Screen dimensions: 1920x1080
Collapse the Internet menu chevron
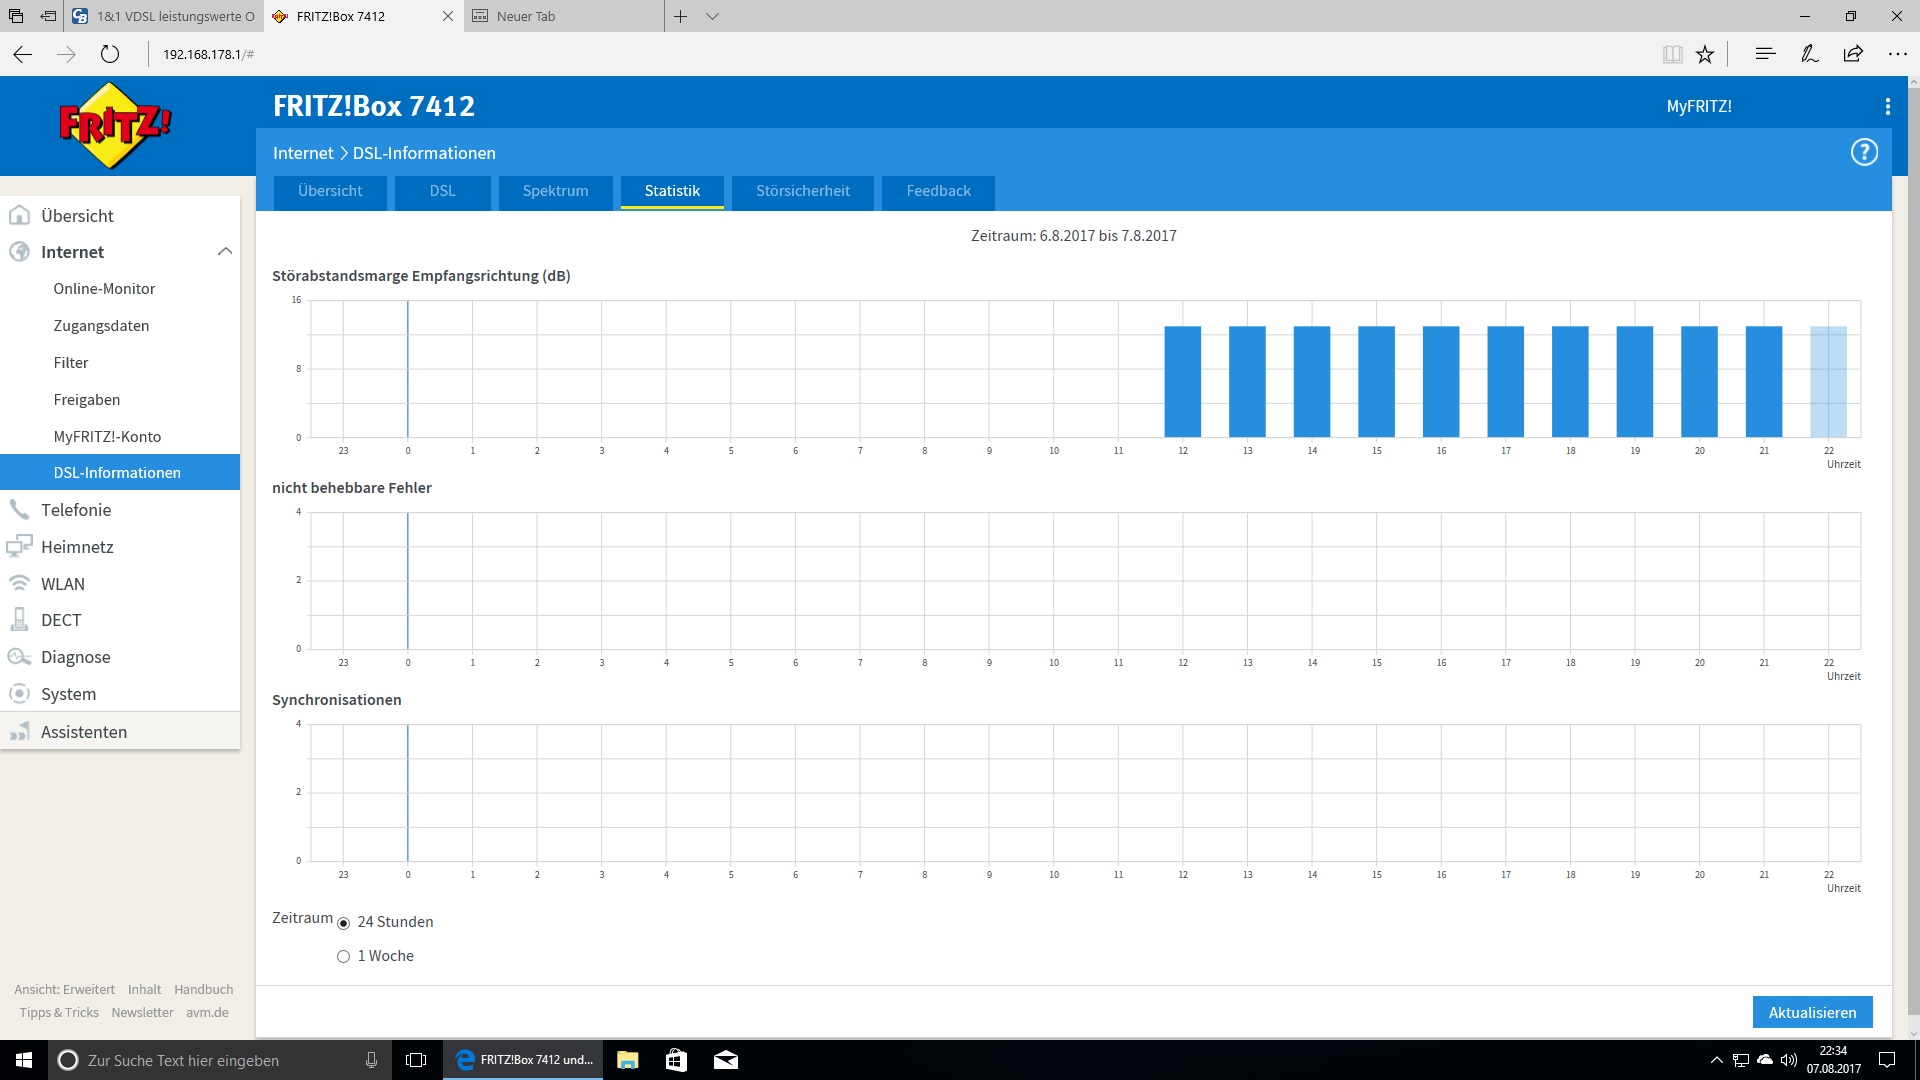[x=225, y=252]
